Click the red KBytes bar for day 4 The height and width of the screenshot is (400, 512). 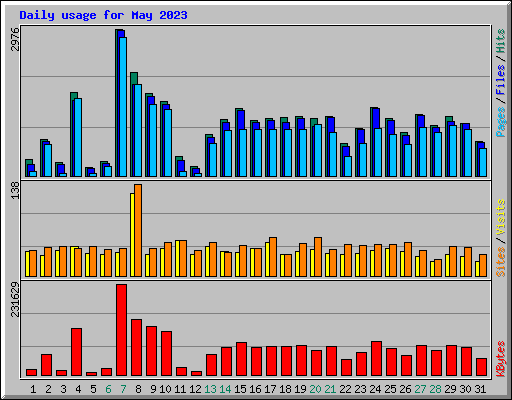pyautogui.click(x=77, y=352)
